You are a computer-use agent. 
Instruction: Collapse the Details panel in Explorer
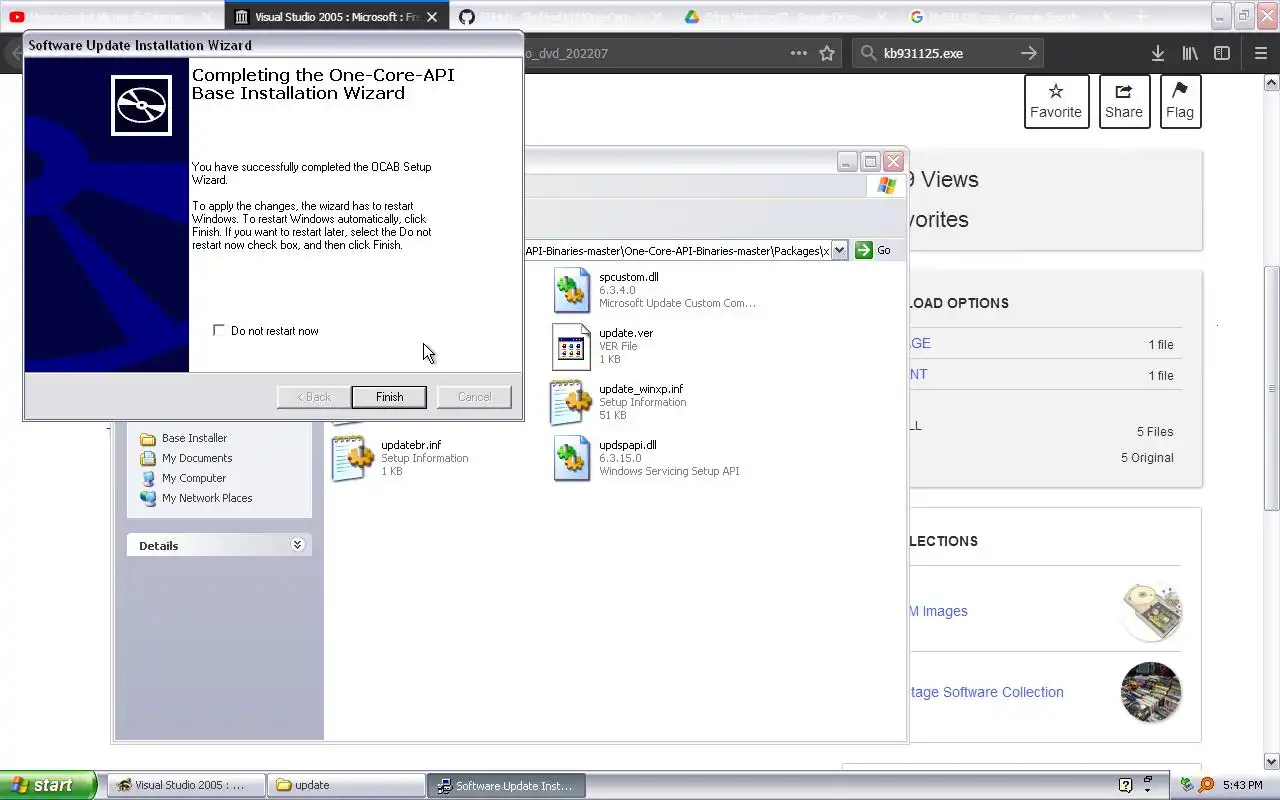pyautogui.click(x=297, y=545)
